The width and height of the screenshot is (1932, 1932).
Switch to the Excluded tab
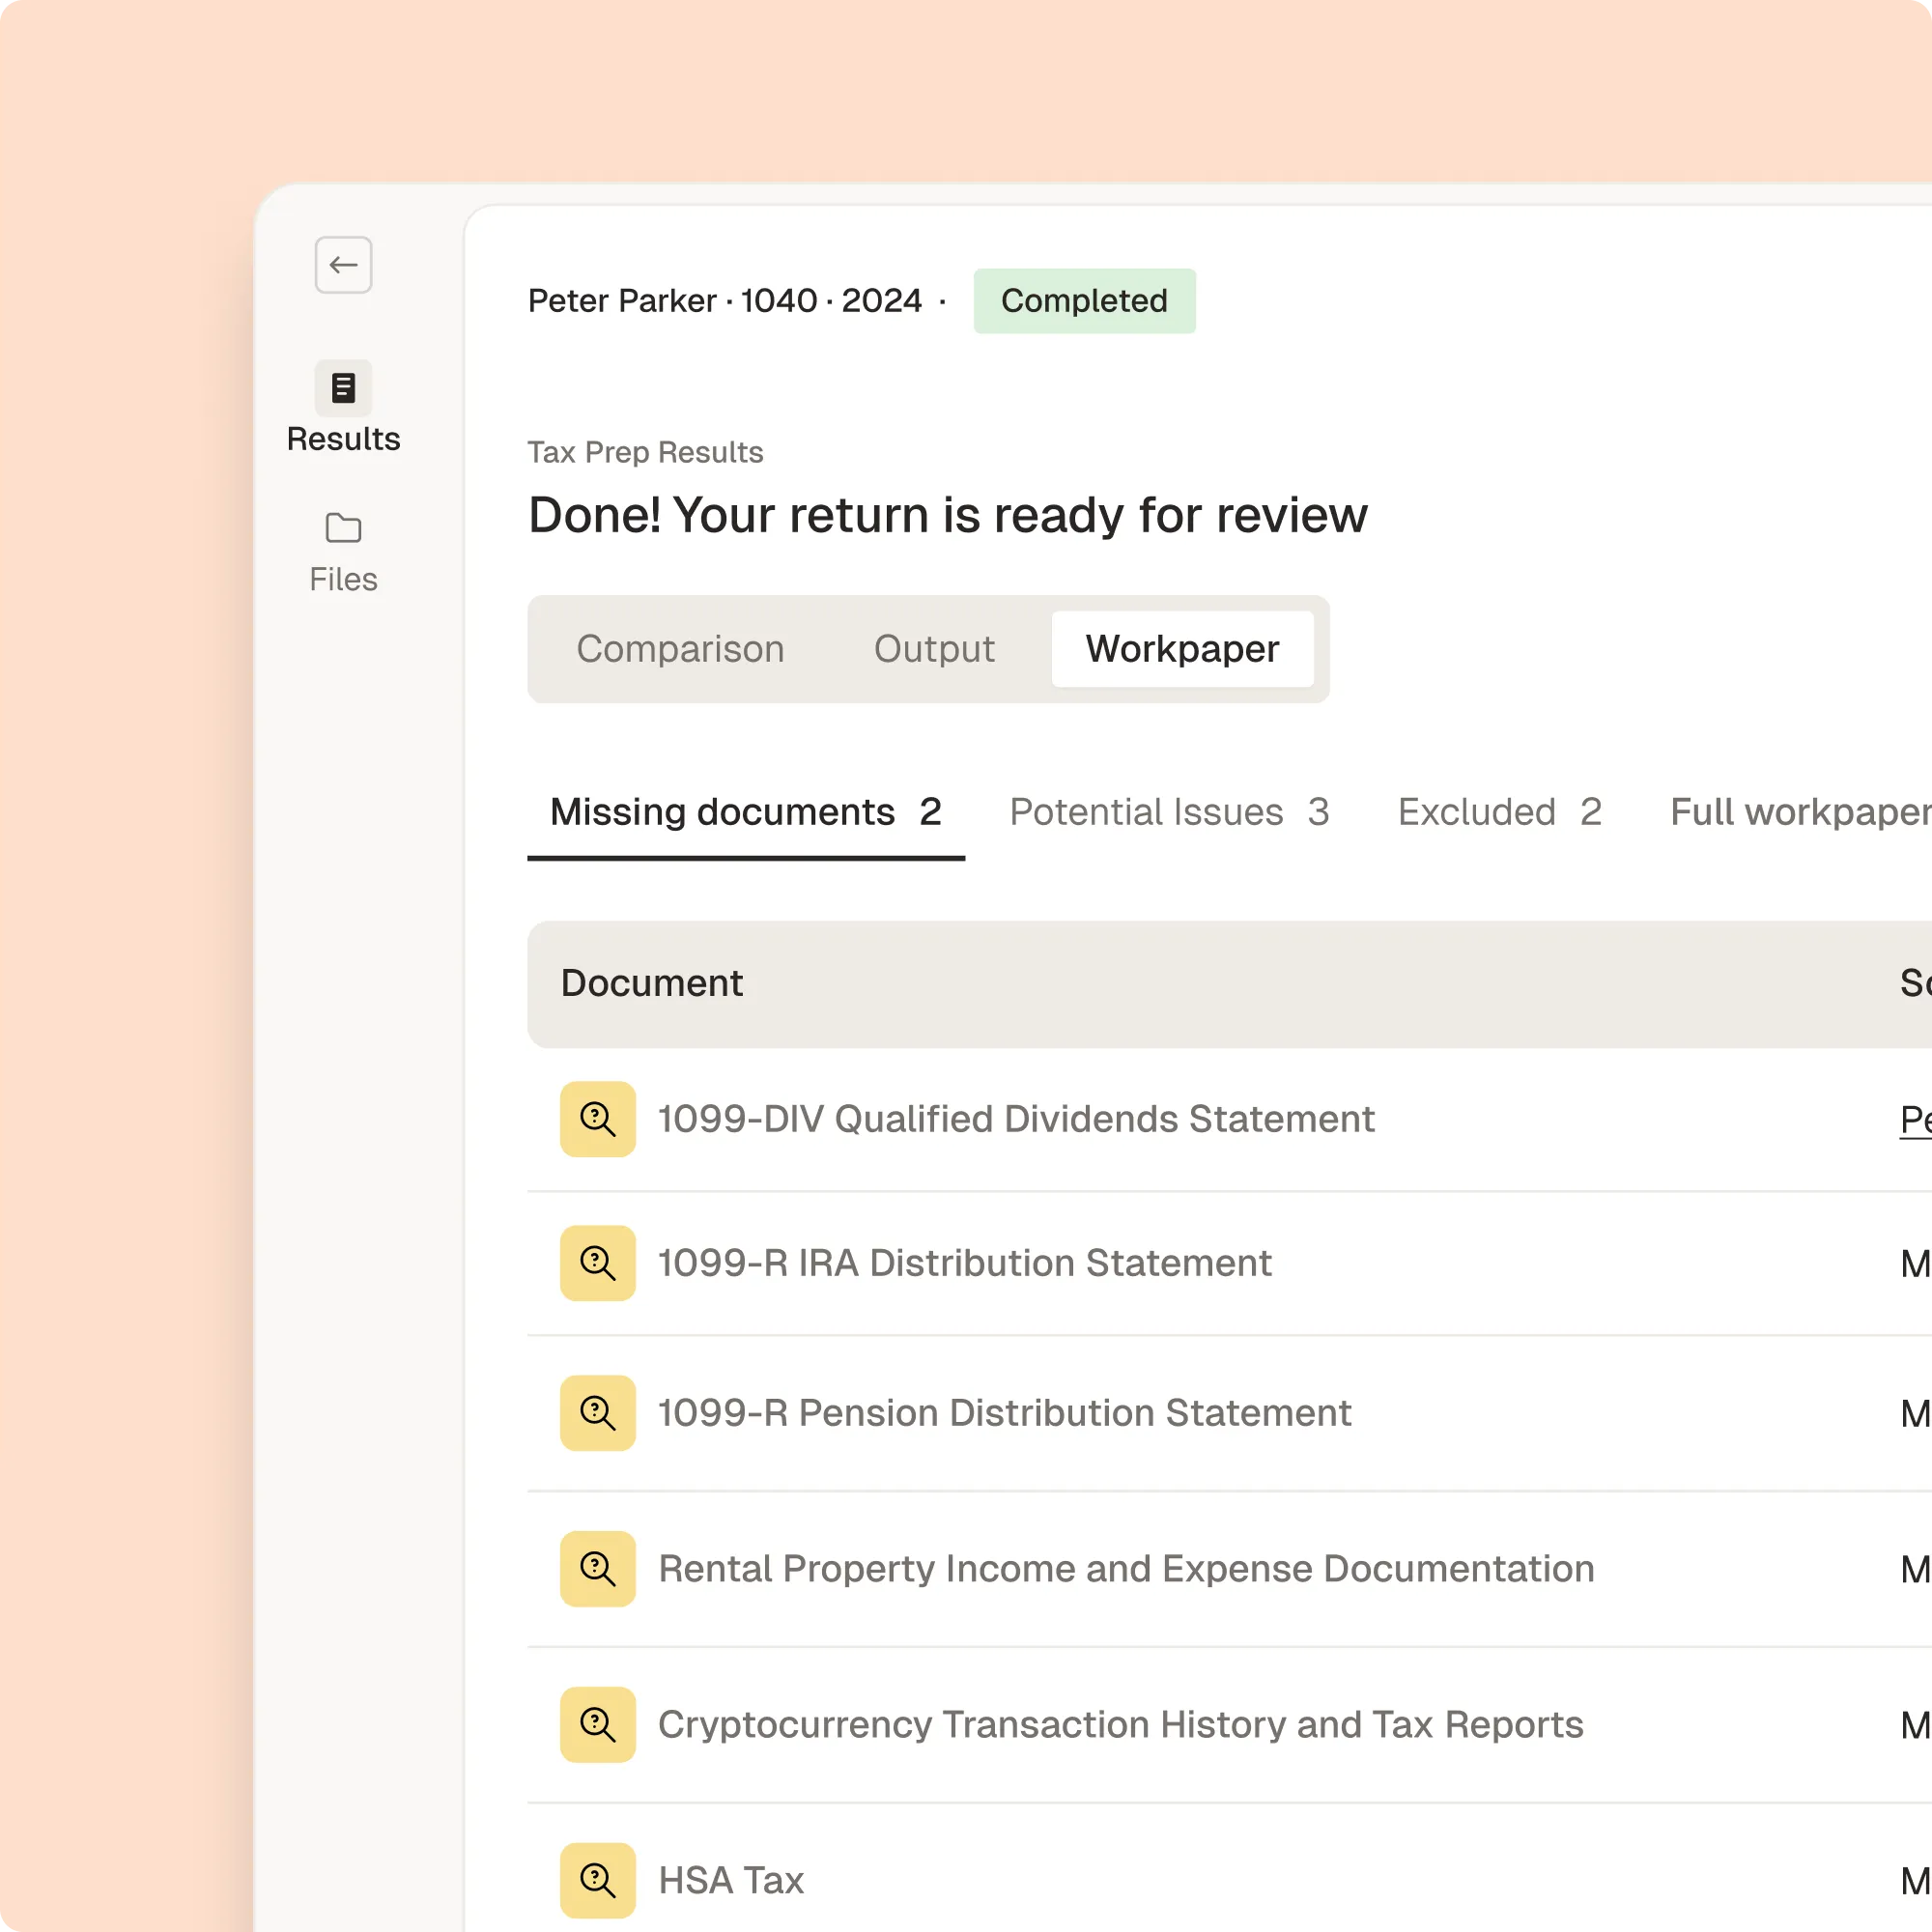(x=1499, y=812)
